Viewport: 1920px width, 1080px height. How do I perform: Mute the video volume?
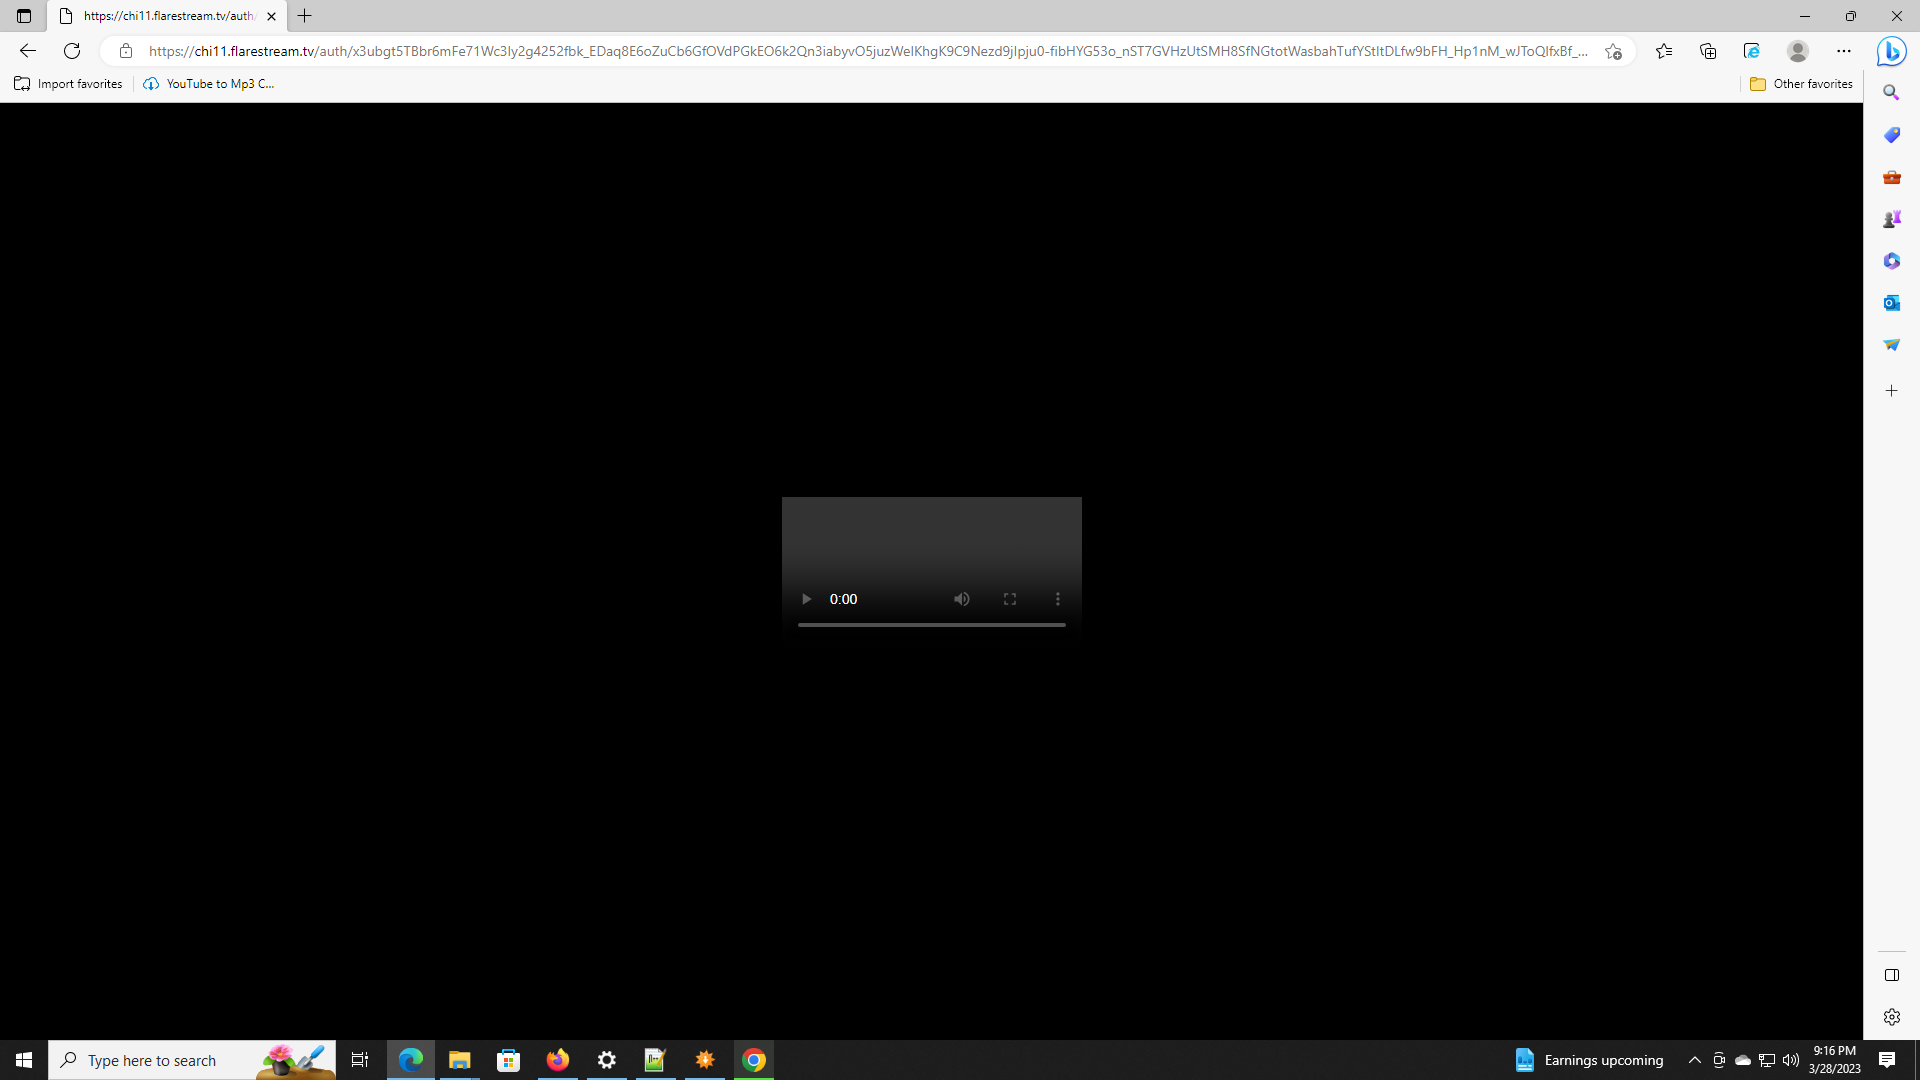[961, 599]
